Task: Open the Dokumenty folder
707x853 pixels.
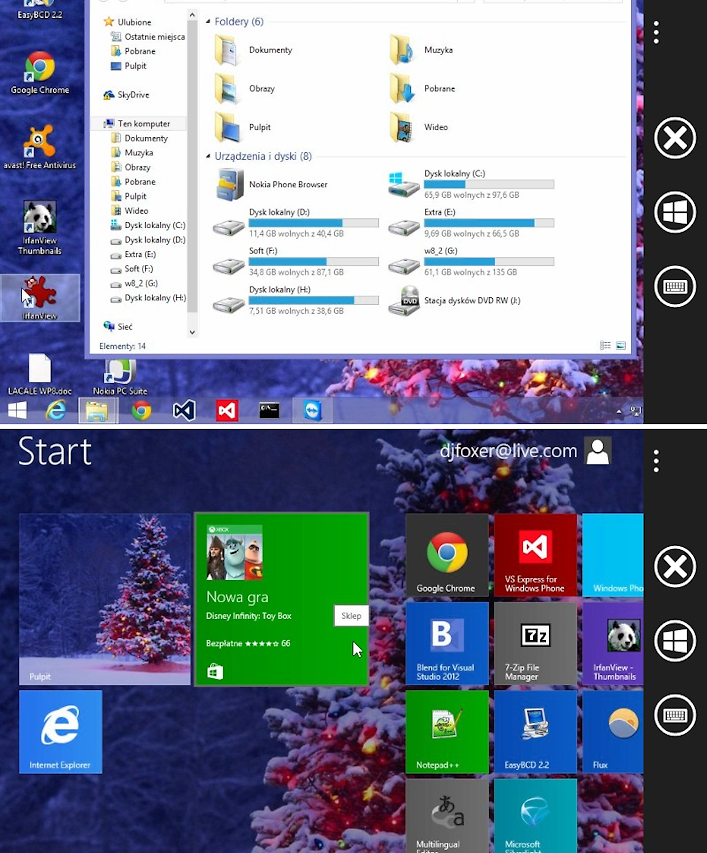Action: tap(253, 50)
